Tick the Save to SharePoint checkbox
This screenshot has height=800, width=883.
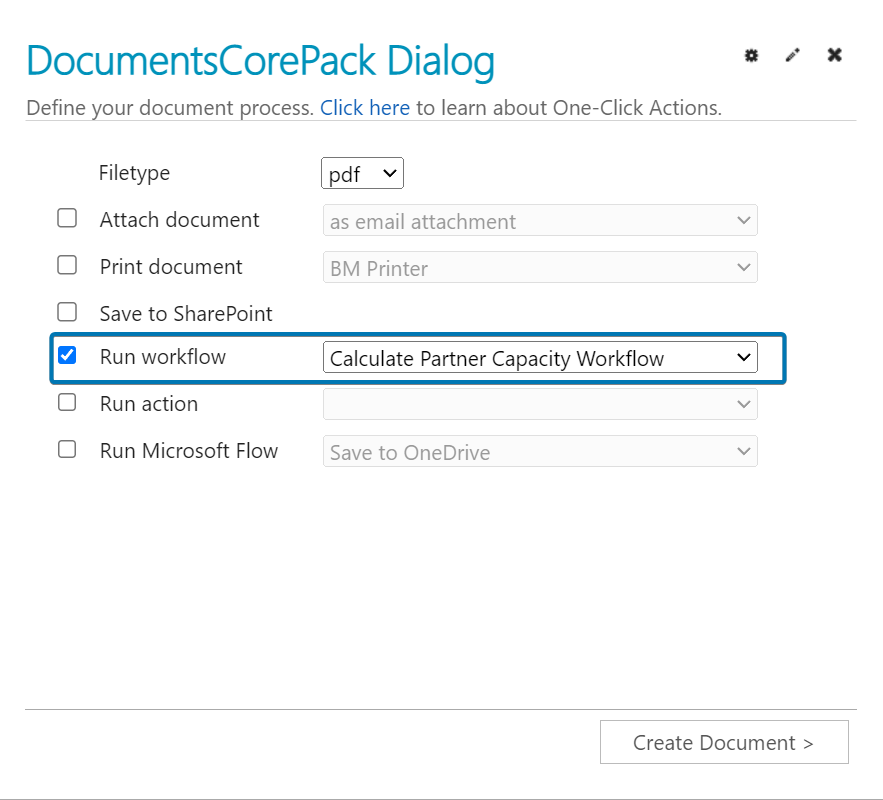click(67, 311)
